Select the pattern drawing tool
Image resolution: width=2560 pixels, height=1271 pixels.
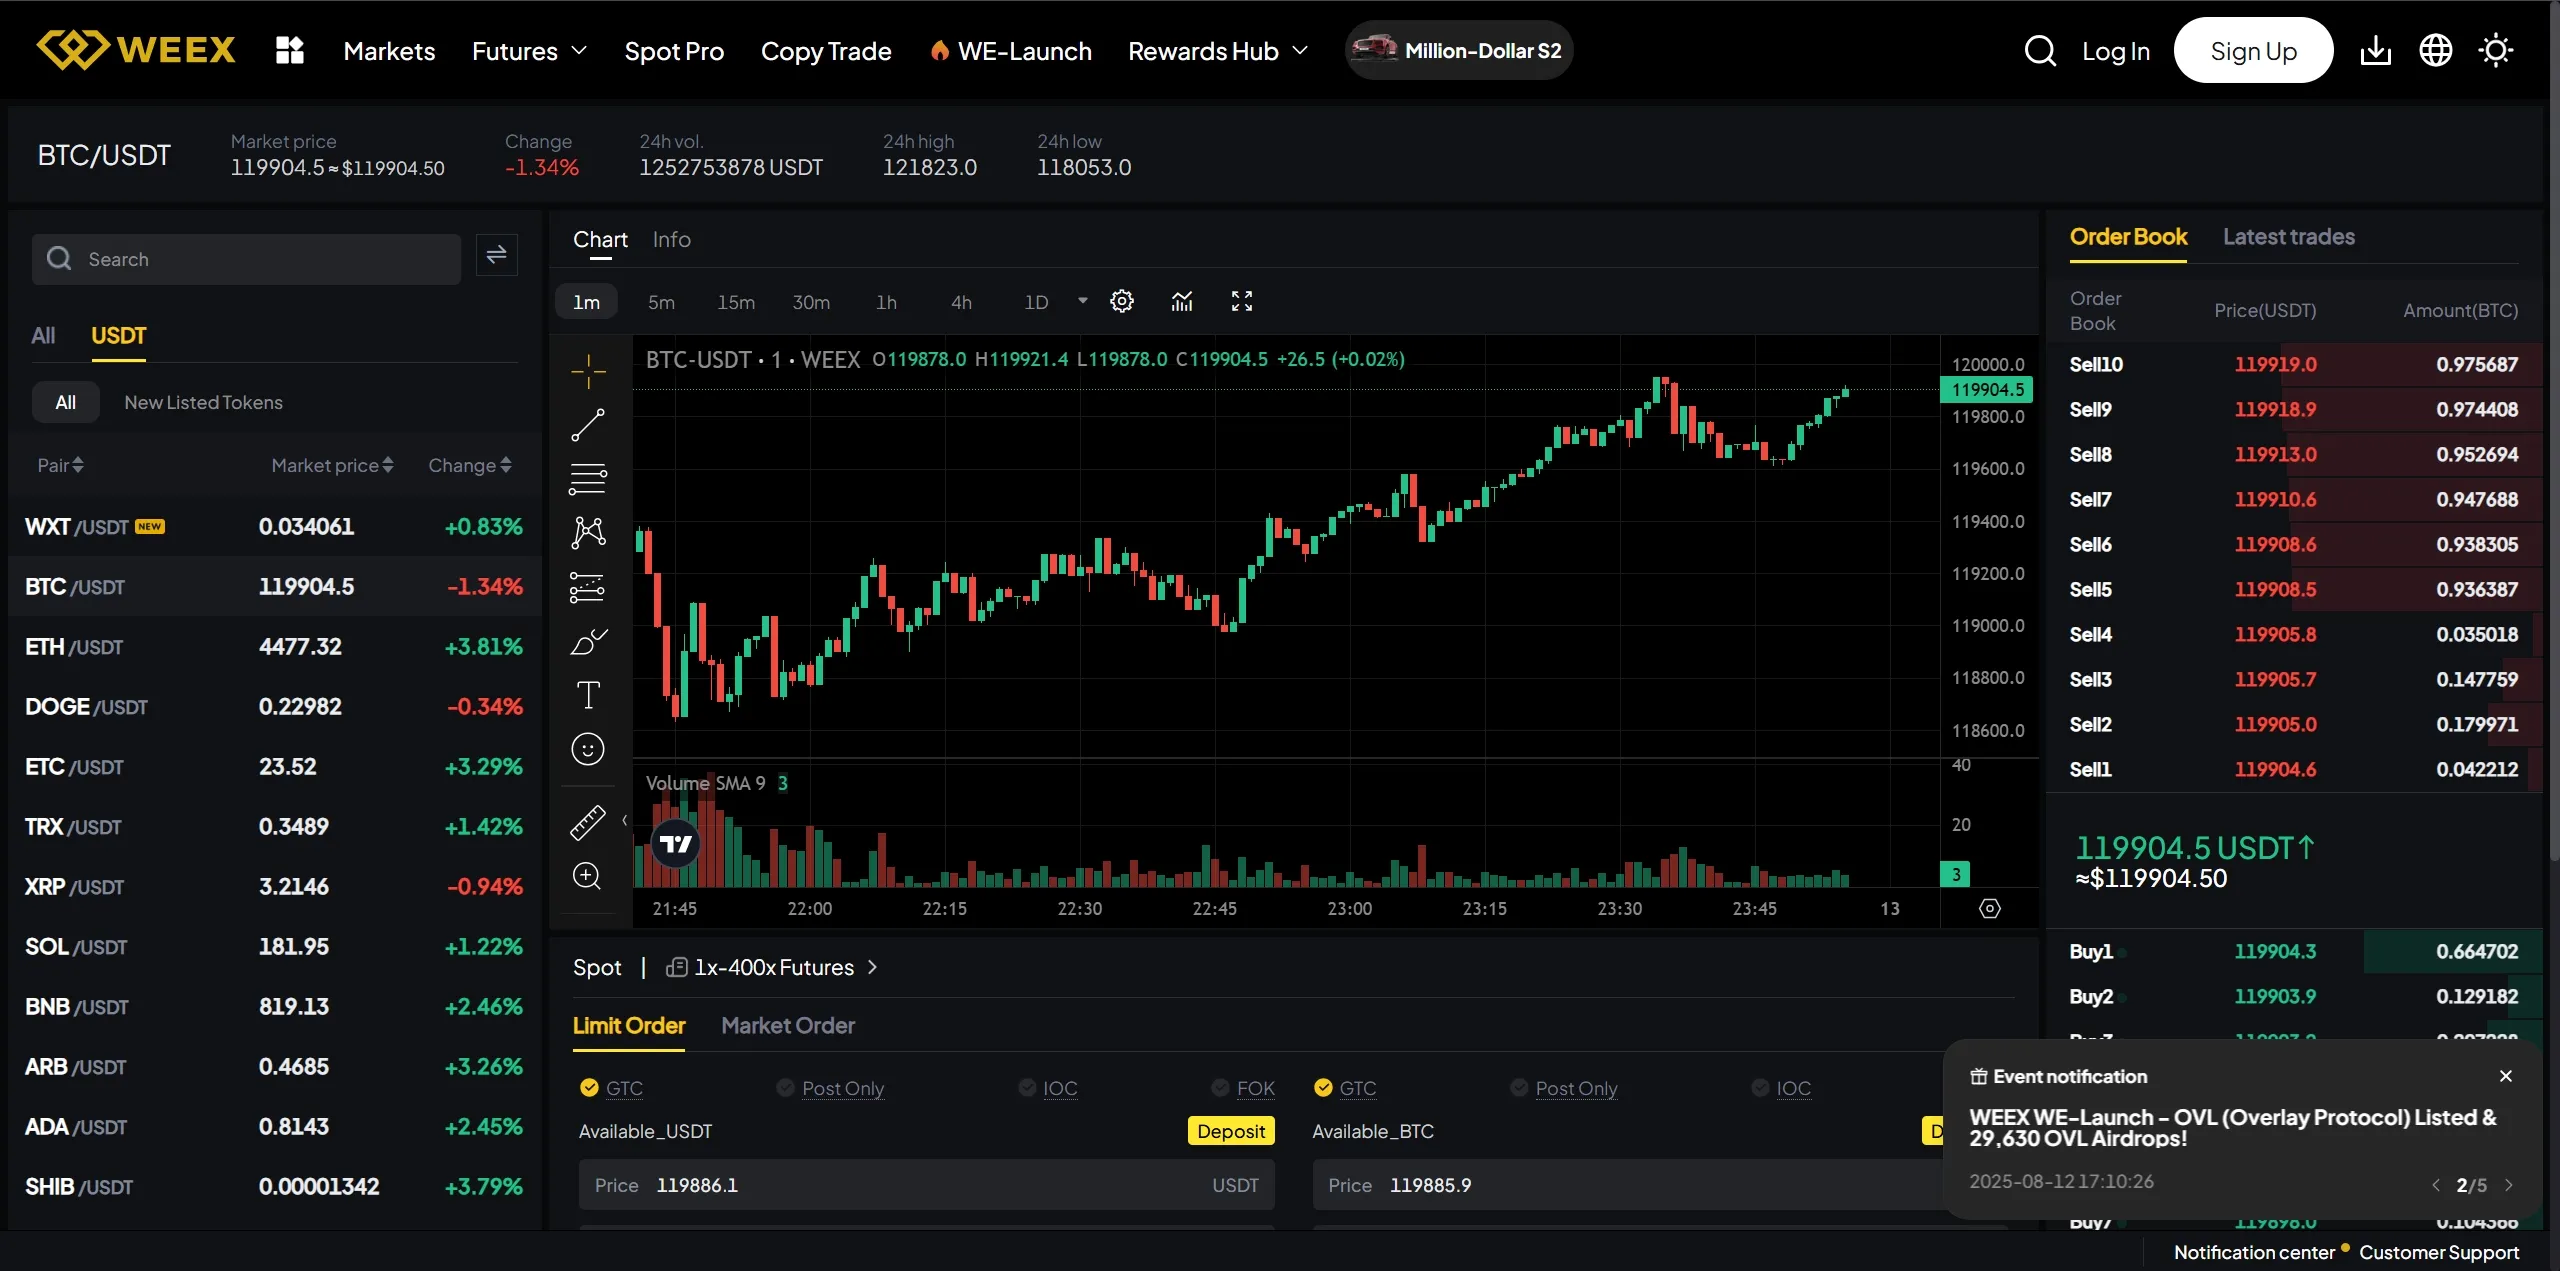click(588, 533)
